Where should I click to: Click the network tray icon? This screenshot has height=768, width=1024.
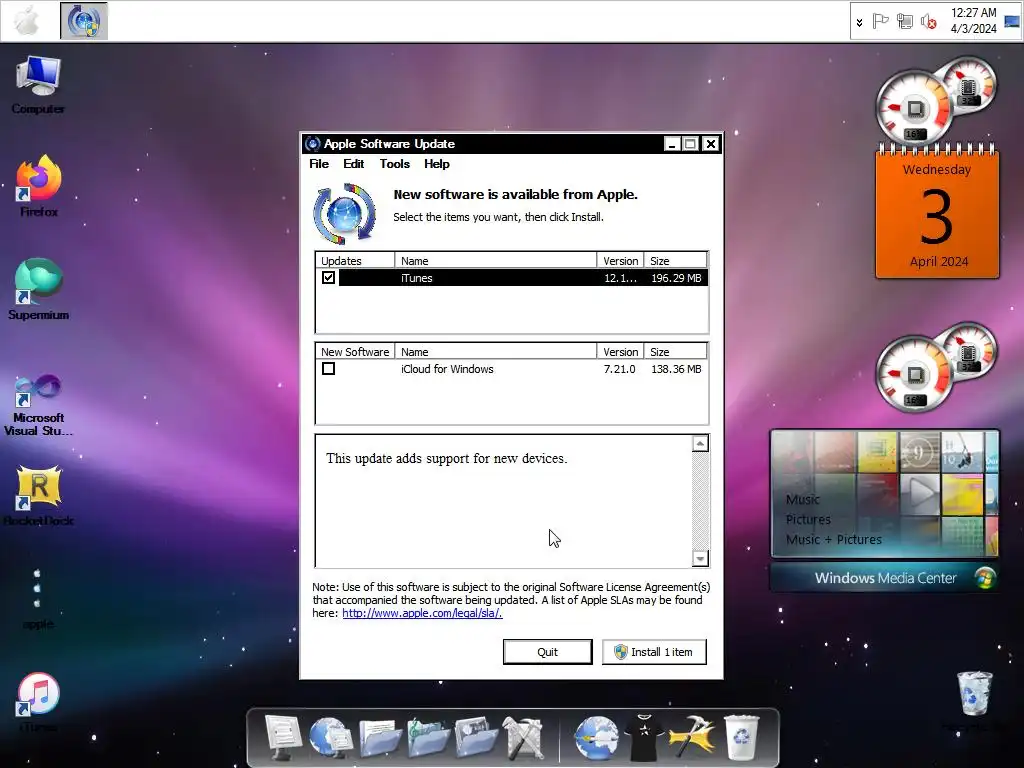(x=904, y=22)
